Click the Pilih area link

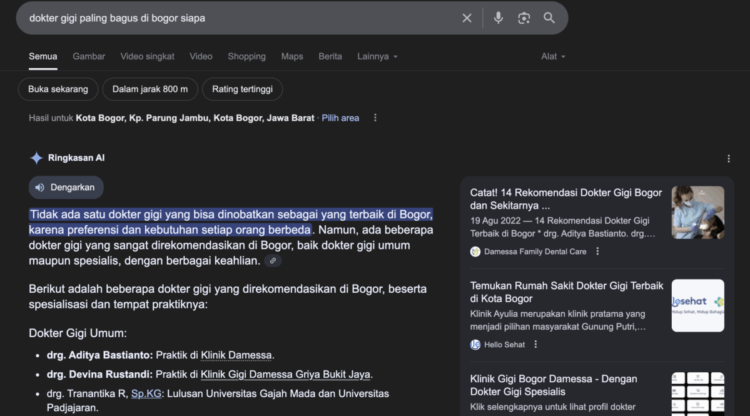[x=340, y=118]
